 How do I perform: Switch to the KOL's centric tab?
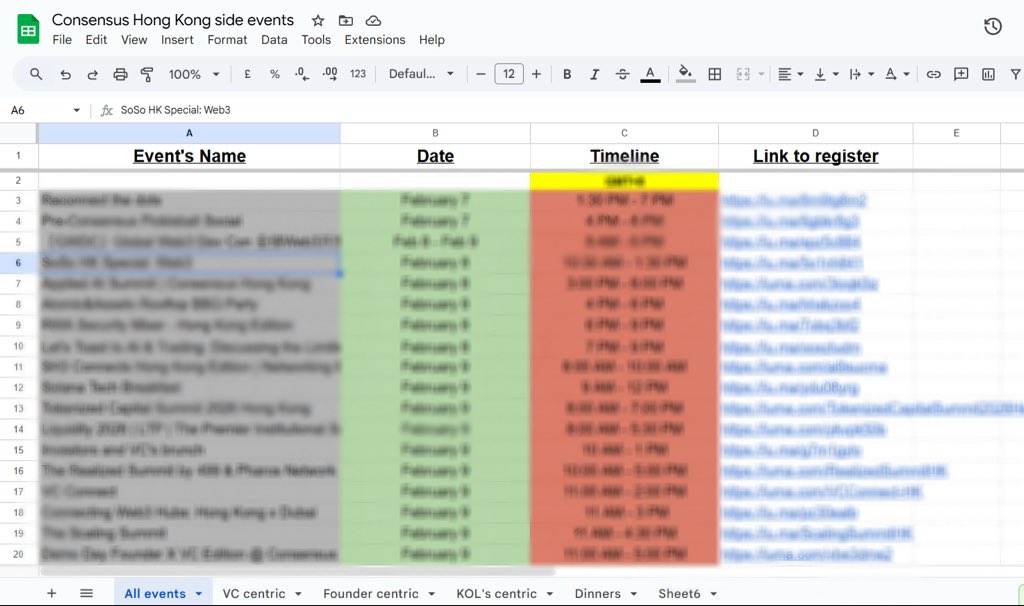(496, 594)
